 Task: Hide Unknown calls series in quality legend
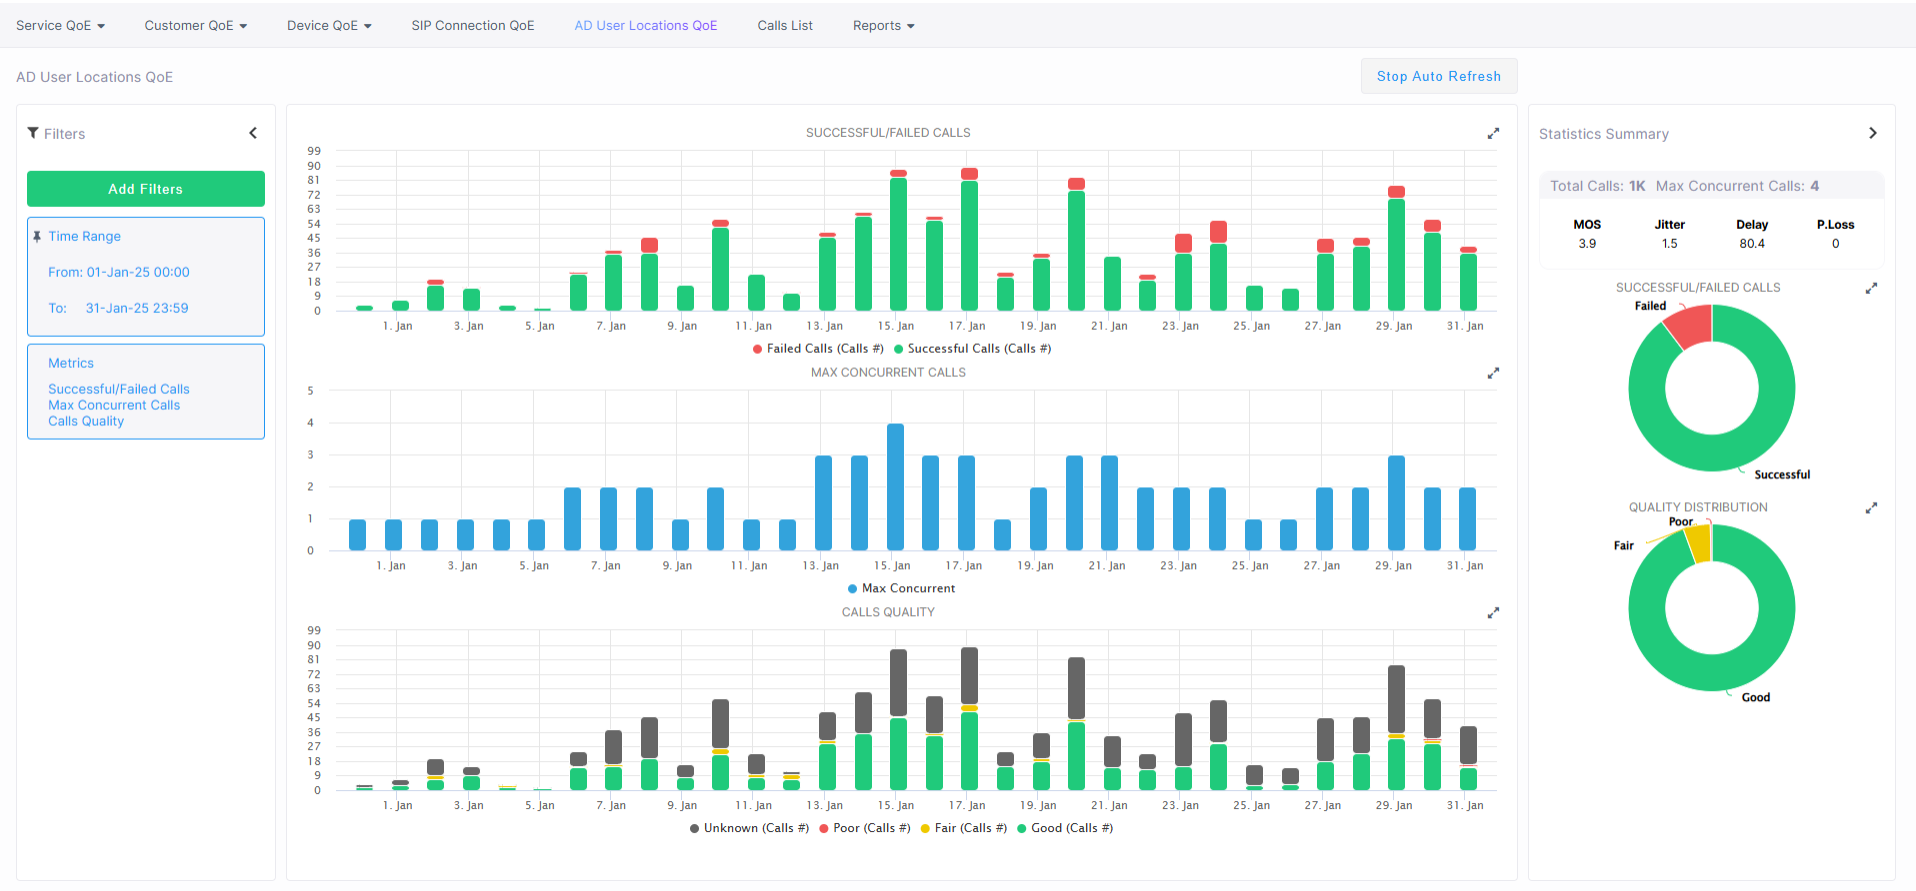749,828
